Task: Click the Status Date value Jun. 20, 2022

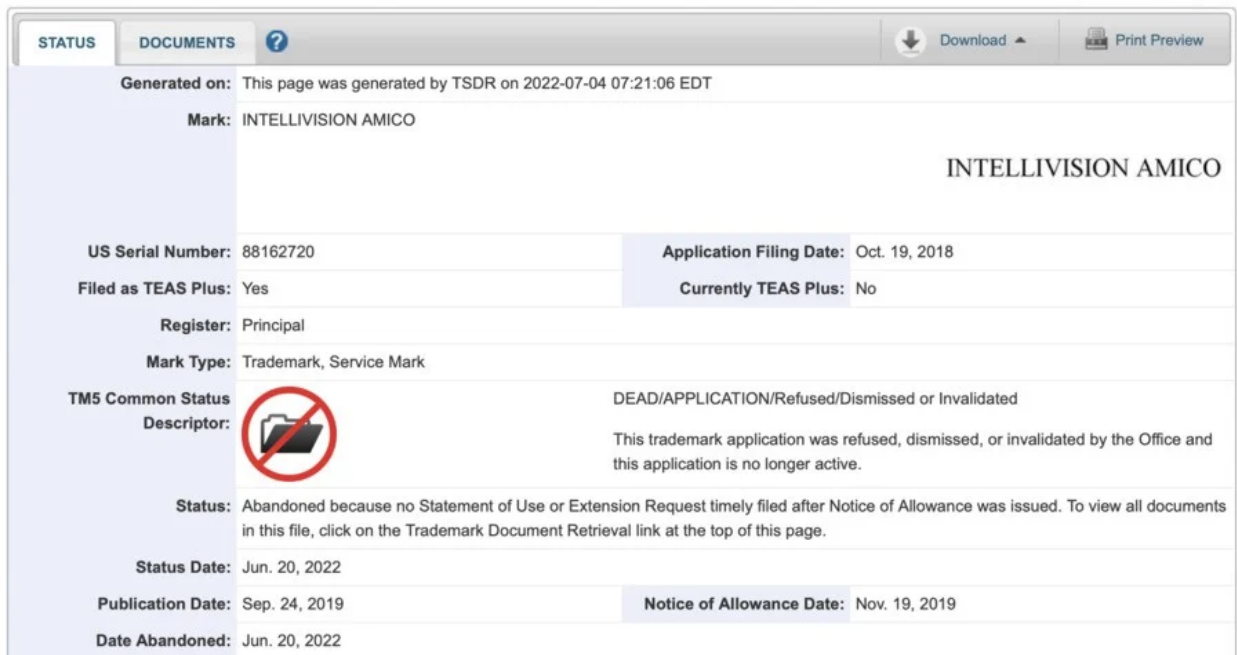Action: pos(291,568)
